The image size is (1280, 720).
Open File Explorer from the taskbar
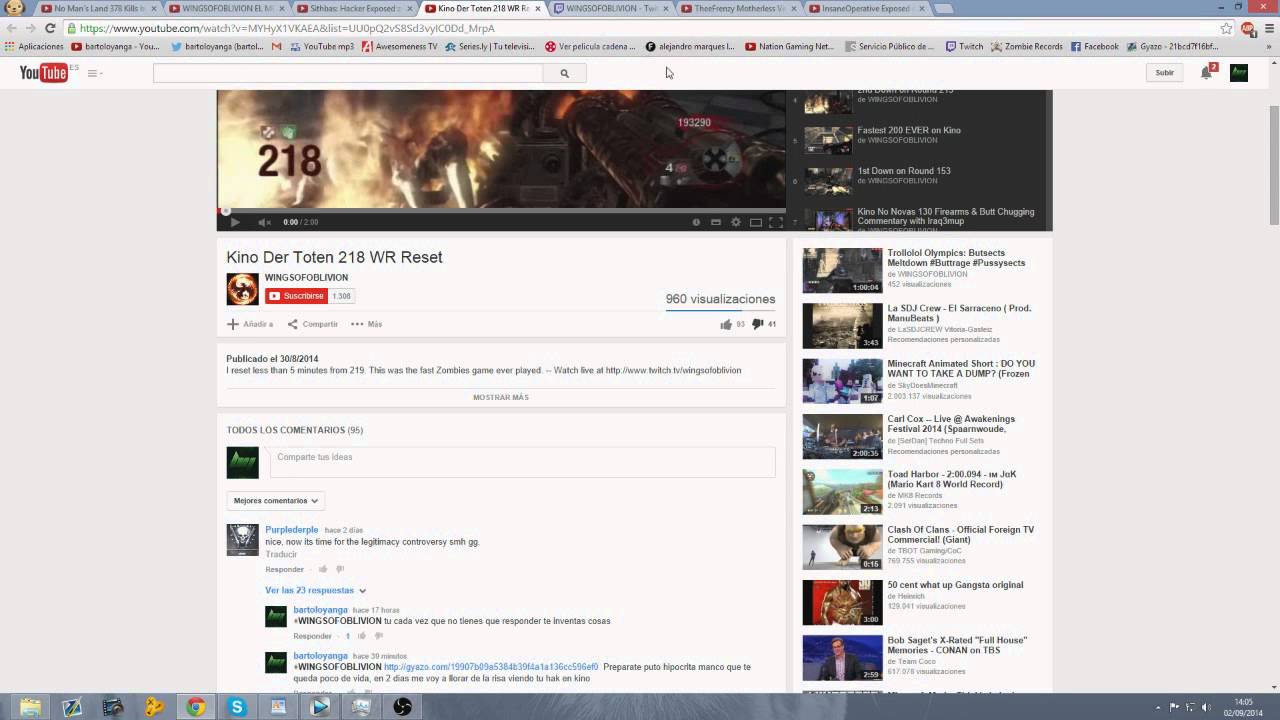[x=31, y=706]
